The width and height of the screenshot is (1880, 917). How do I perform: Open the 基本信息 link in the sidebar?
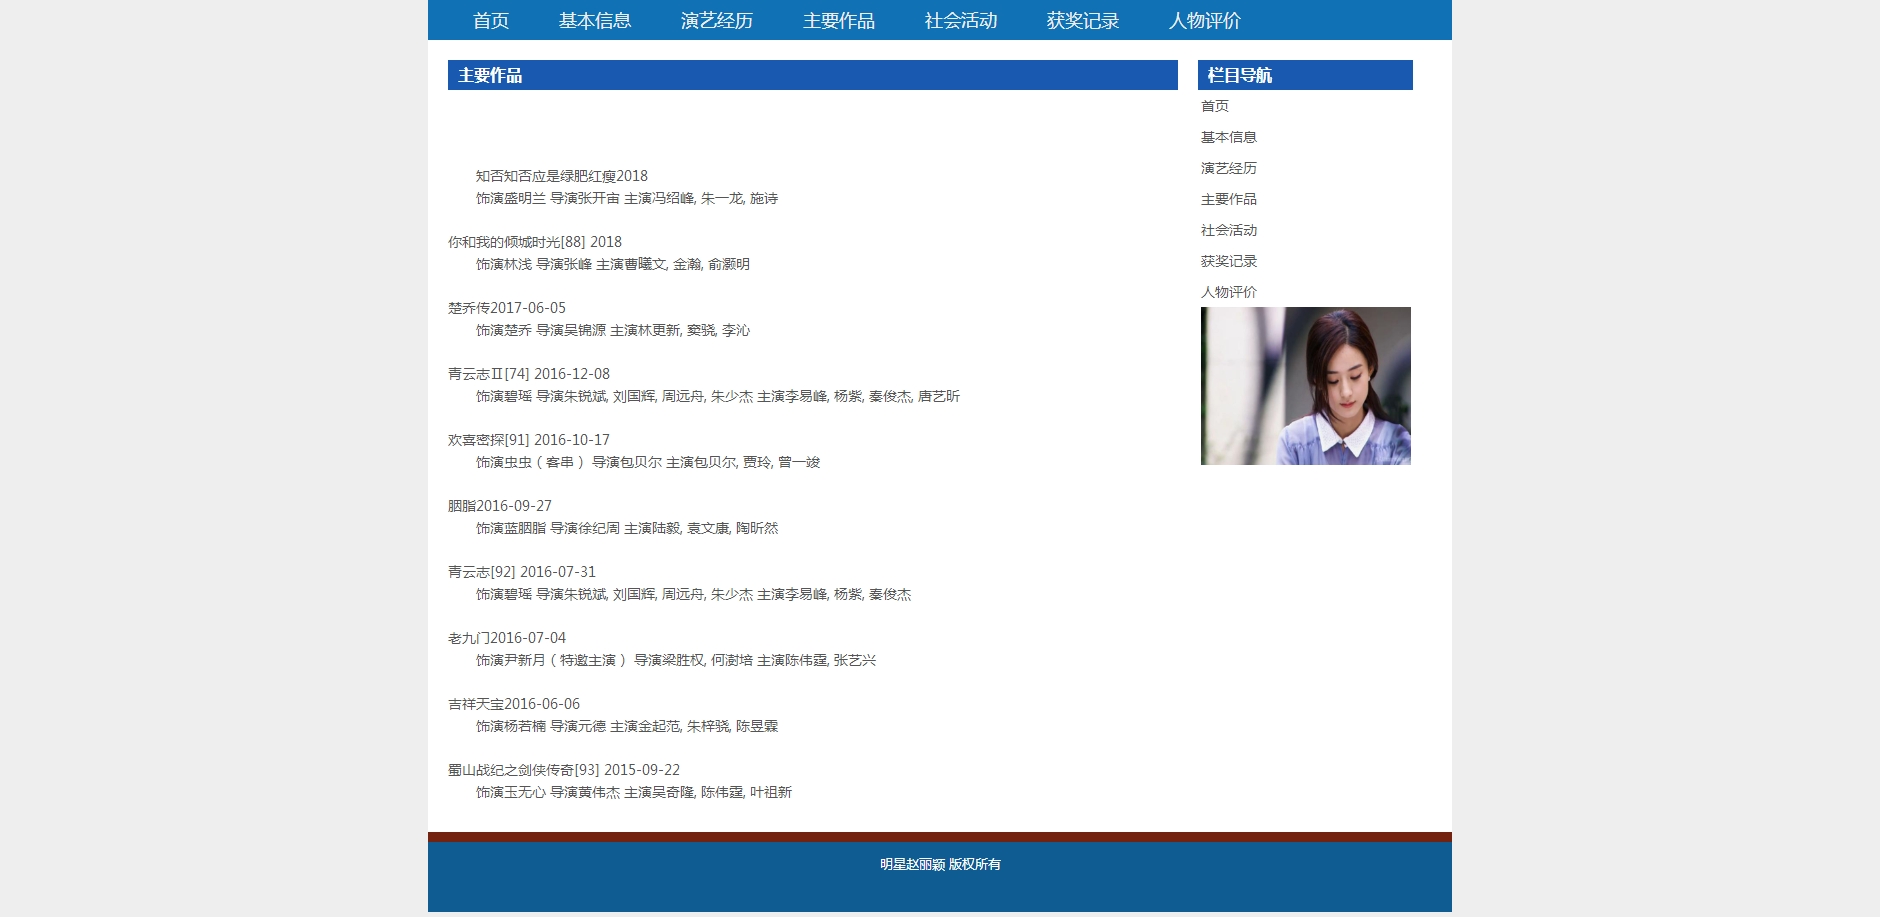(1228, 137)
